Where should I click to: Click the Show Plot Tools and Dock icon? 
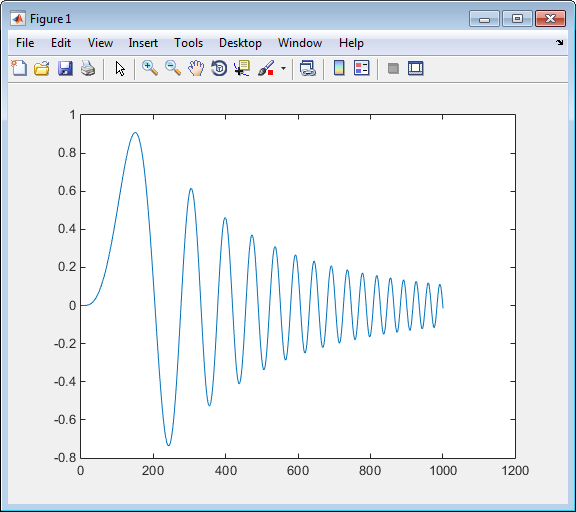(415, 68)
